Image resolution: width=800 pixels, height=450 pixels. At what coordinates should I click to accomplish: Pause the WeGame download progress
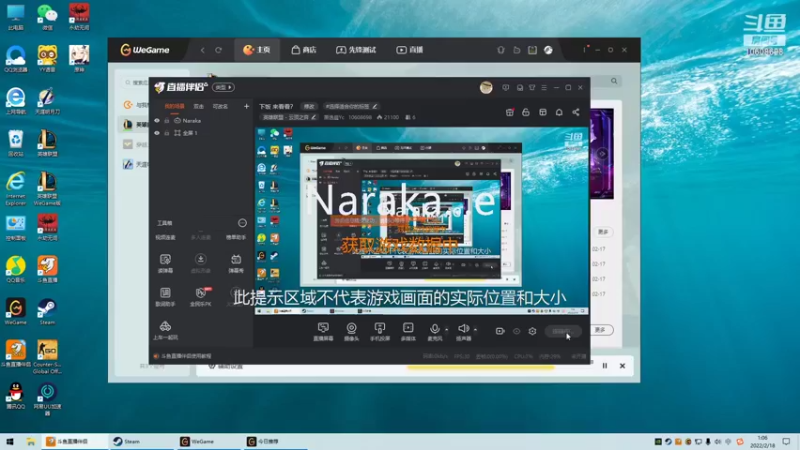pos(605,366)
